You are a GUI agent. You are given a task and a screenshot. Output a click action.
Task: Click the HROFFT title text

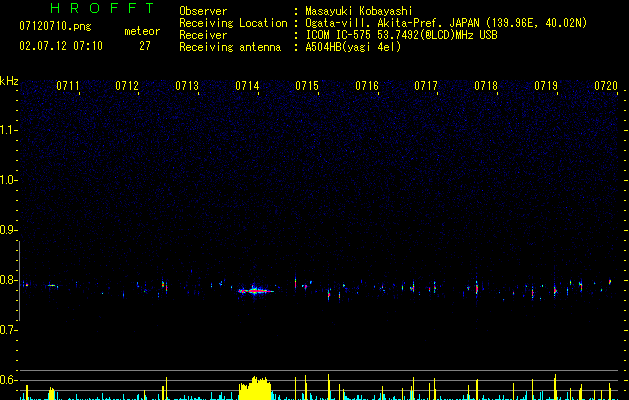click(x=103, y=8)
